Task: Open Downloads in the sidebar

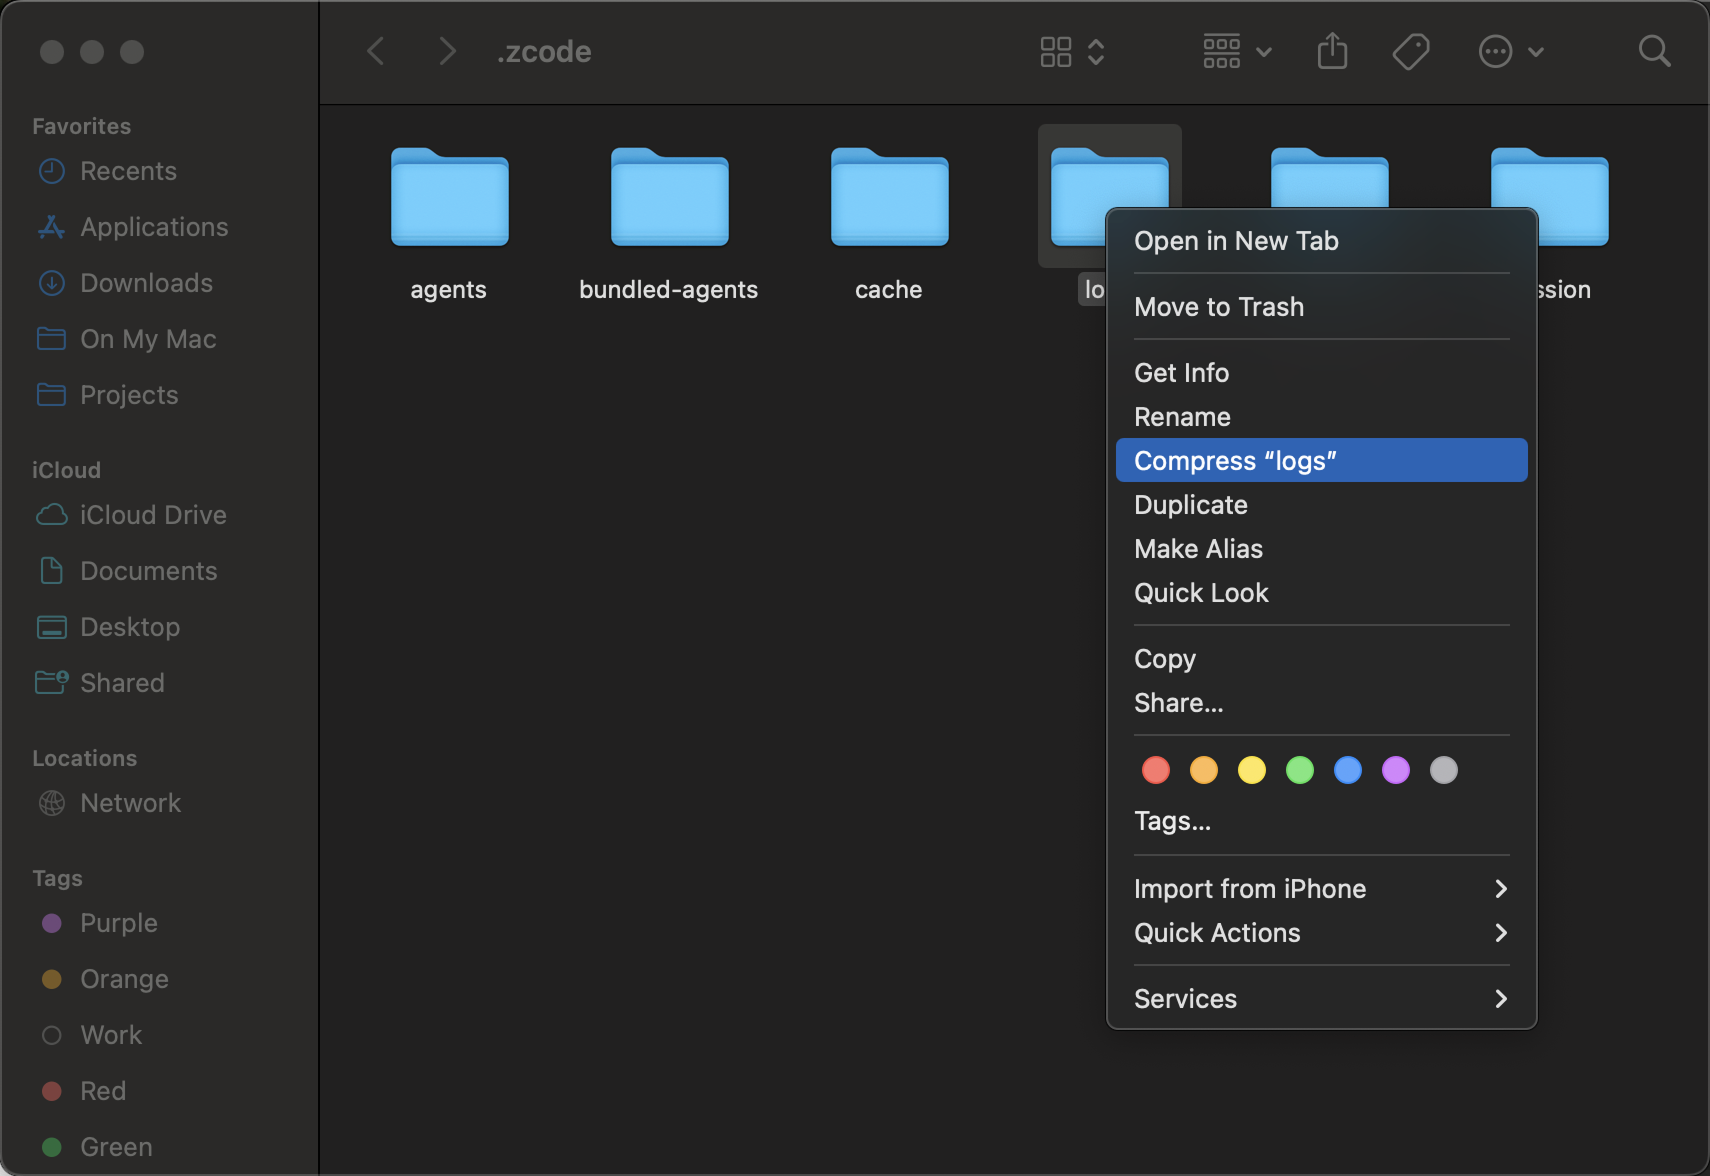Action: (x=146, y=283)
